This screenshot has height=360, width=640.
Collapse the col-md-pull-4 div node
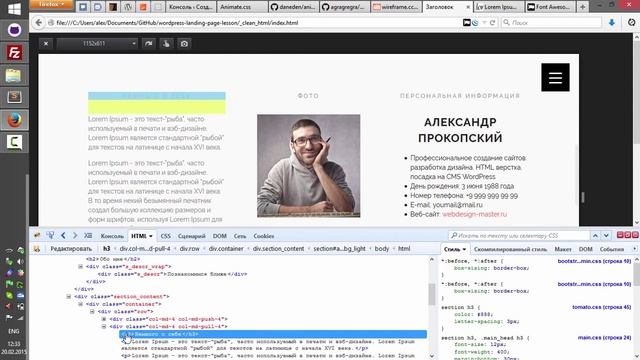(104, 327)
